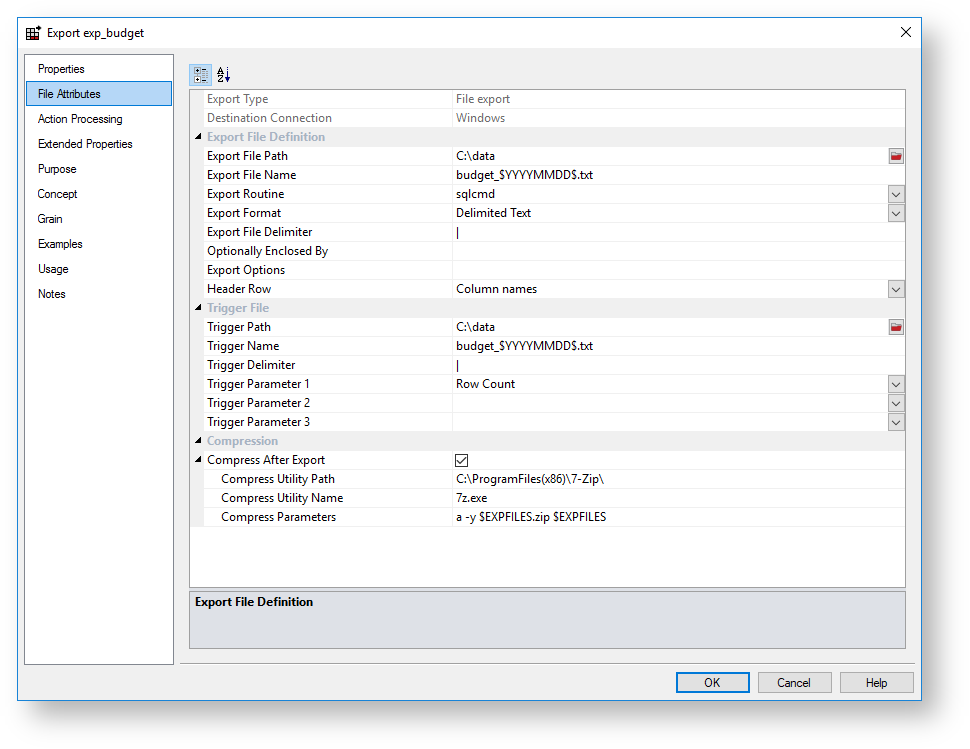This screenshot has width=970, height=749.
Task: Open the Header Row dropdown
Action: tap(896, 289)
